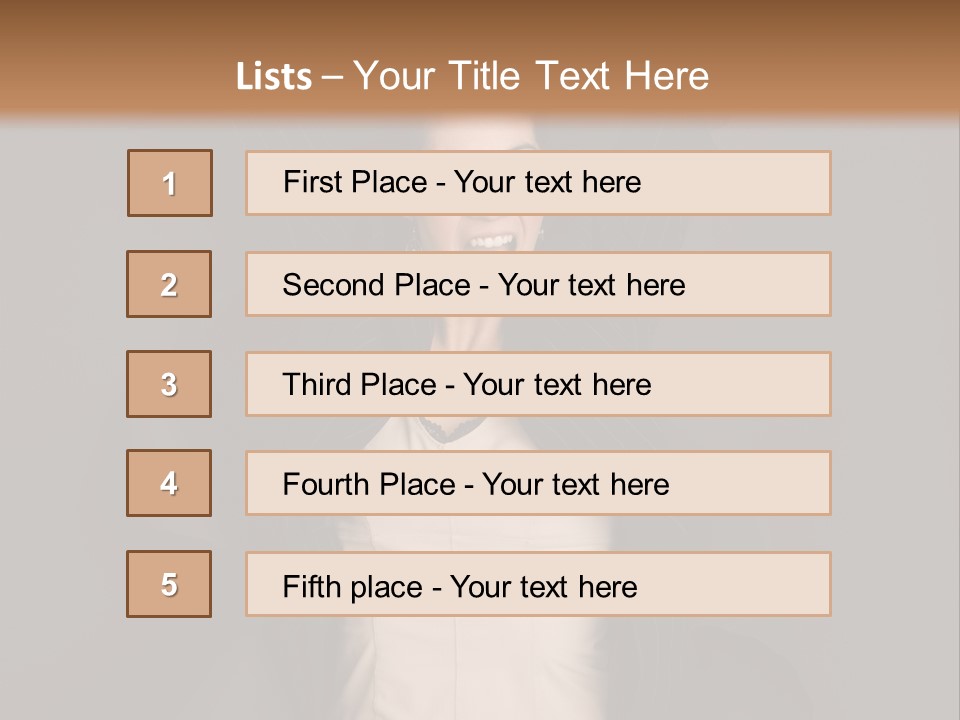
Task: Click the brown header banner
Action: (x=480, y=58)
